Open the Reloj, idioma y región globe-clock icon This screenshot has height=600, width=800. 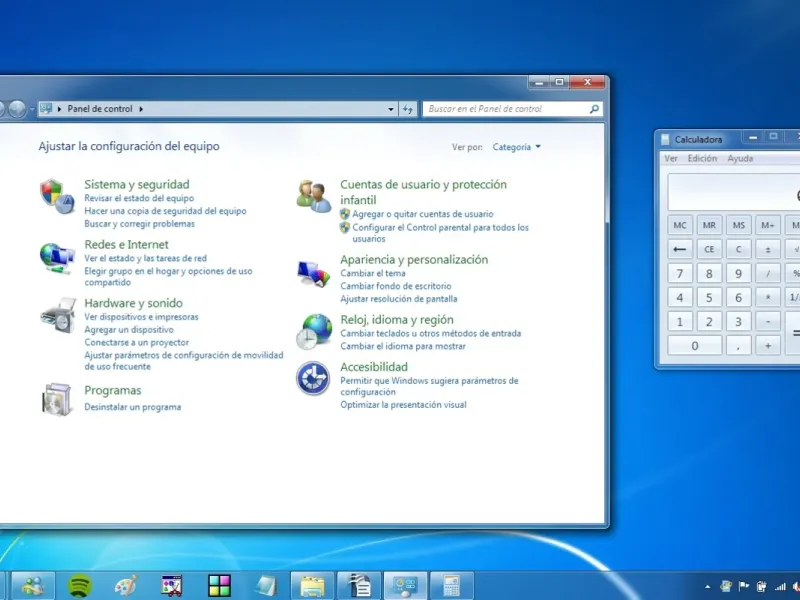(x=313, y=332)
